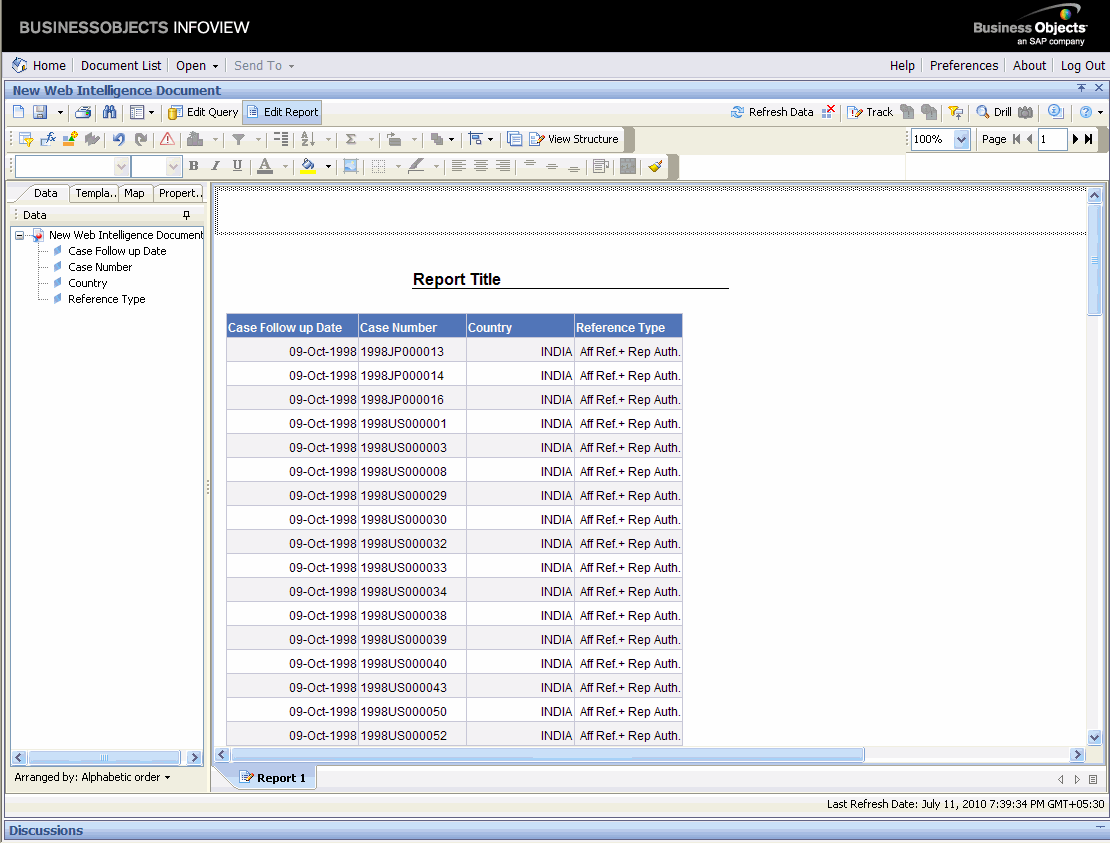Click the add report filter icon
This screenshot has width=1110, height=844.
(26, 139)
